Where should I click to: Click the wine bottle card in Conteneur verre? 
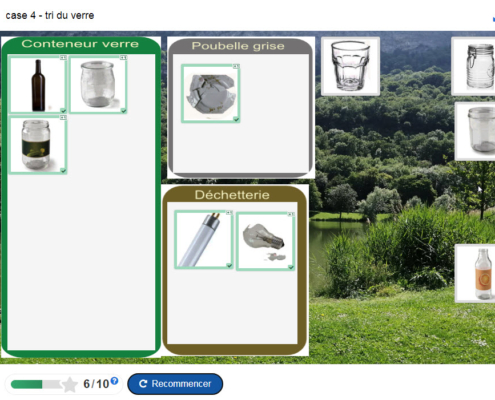[38, 85]
